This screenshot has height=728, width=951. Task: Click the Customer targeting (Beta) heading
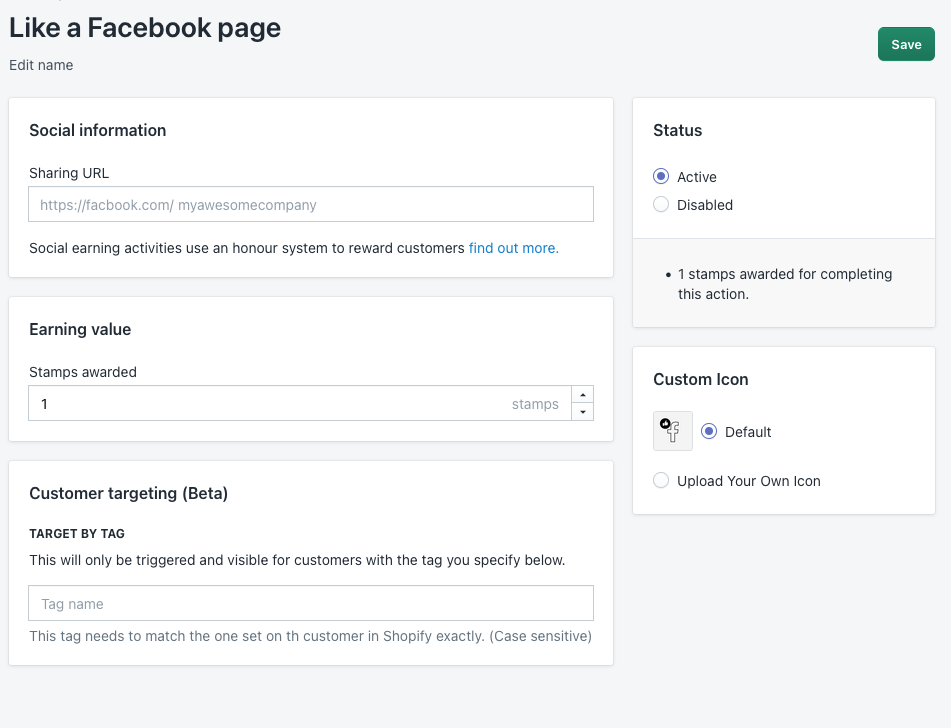[129, 493]
